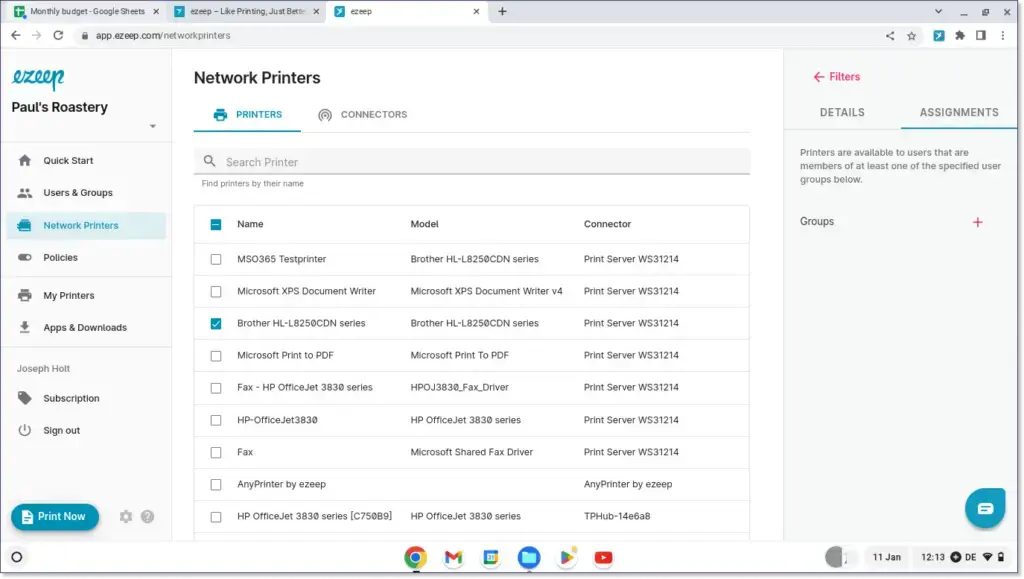
Task: Uncheck the Brother HL-L8250CDN series printer
Action: [215, 323]
